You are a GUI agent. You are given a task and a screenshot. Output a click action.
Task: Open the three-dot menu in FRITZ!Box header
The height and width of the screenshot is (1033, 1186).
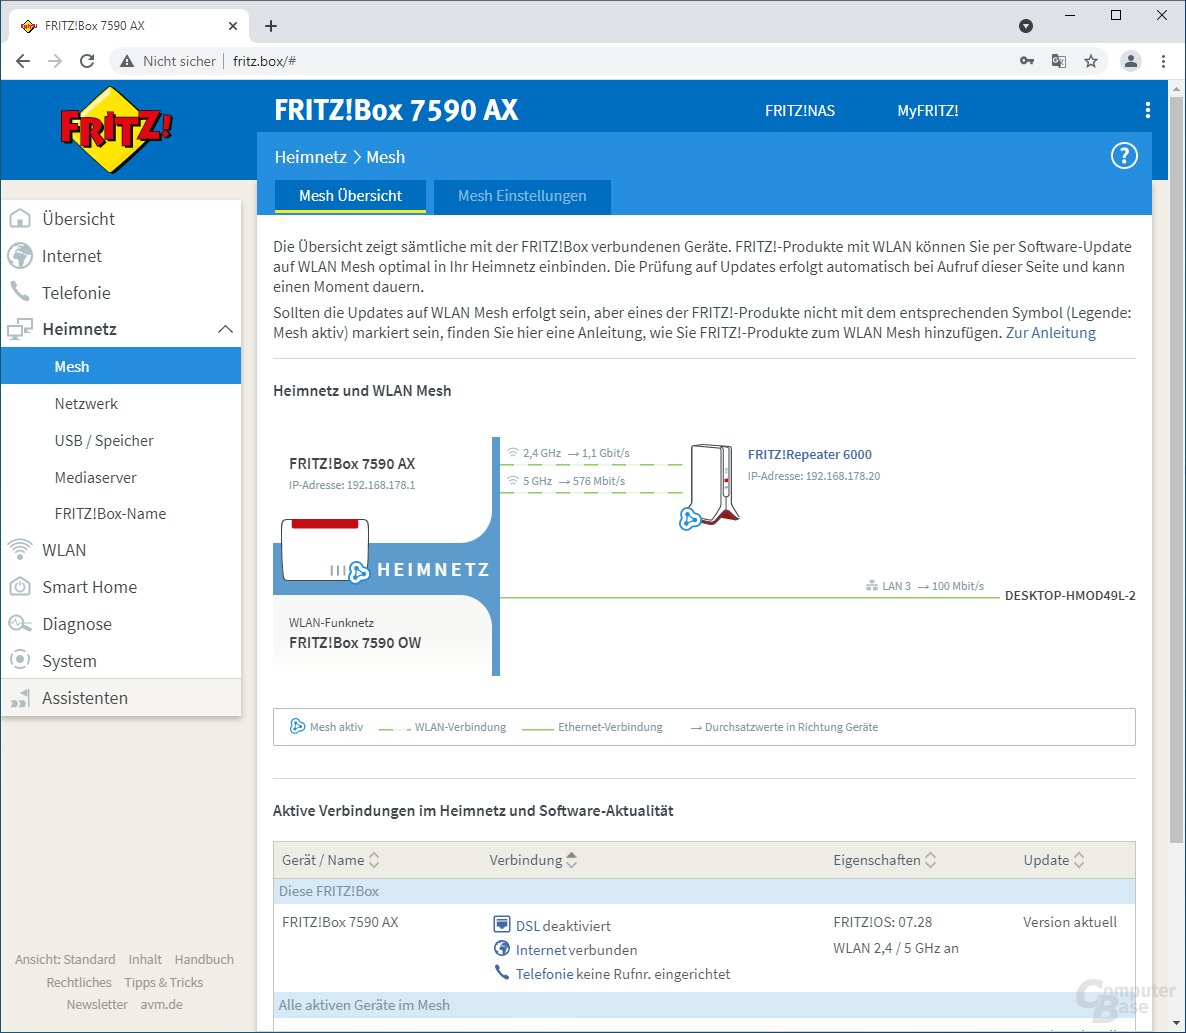[x=1147, y=110]
